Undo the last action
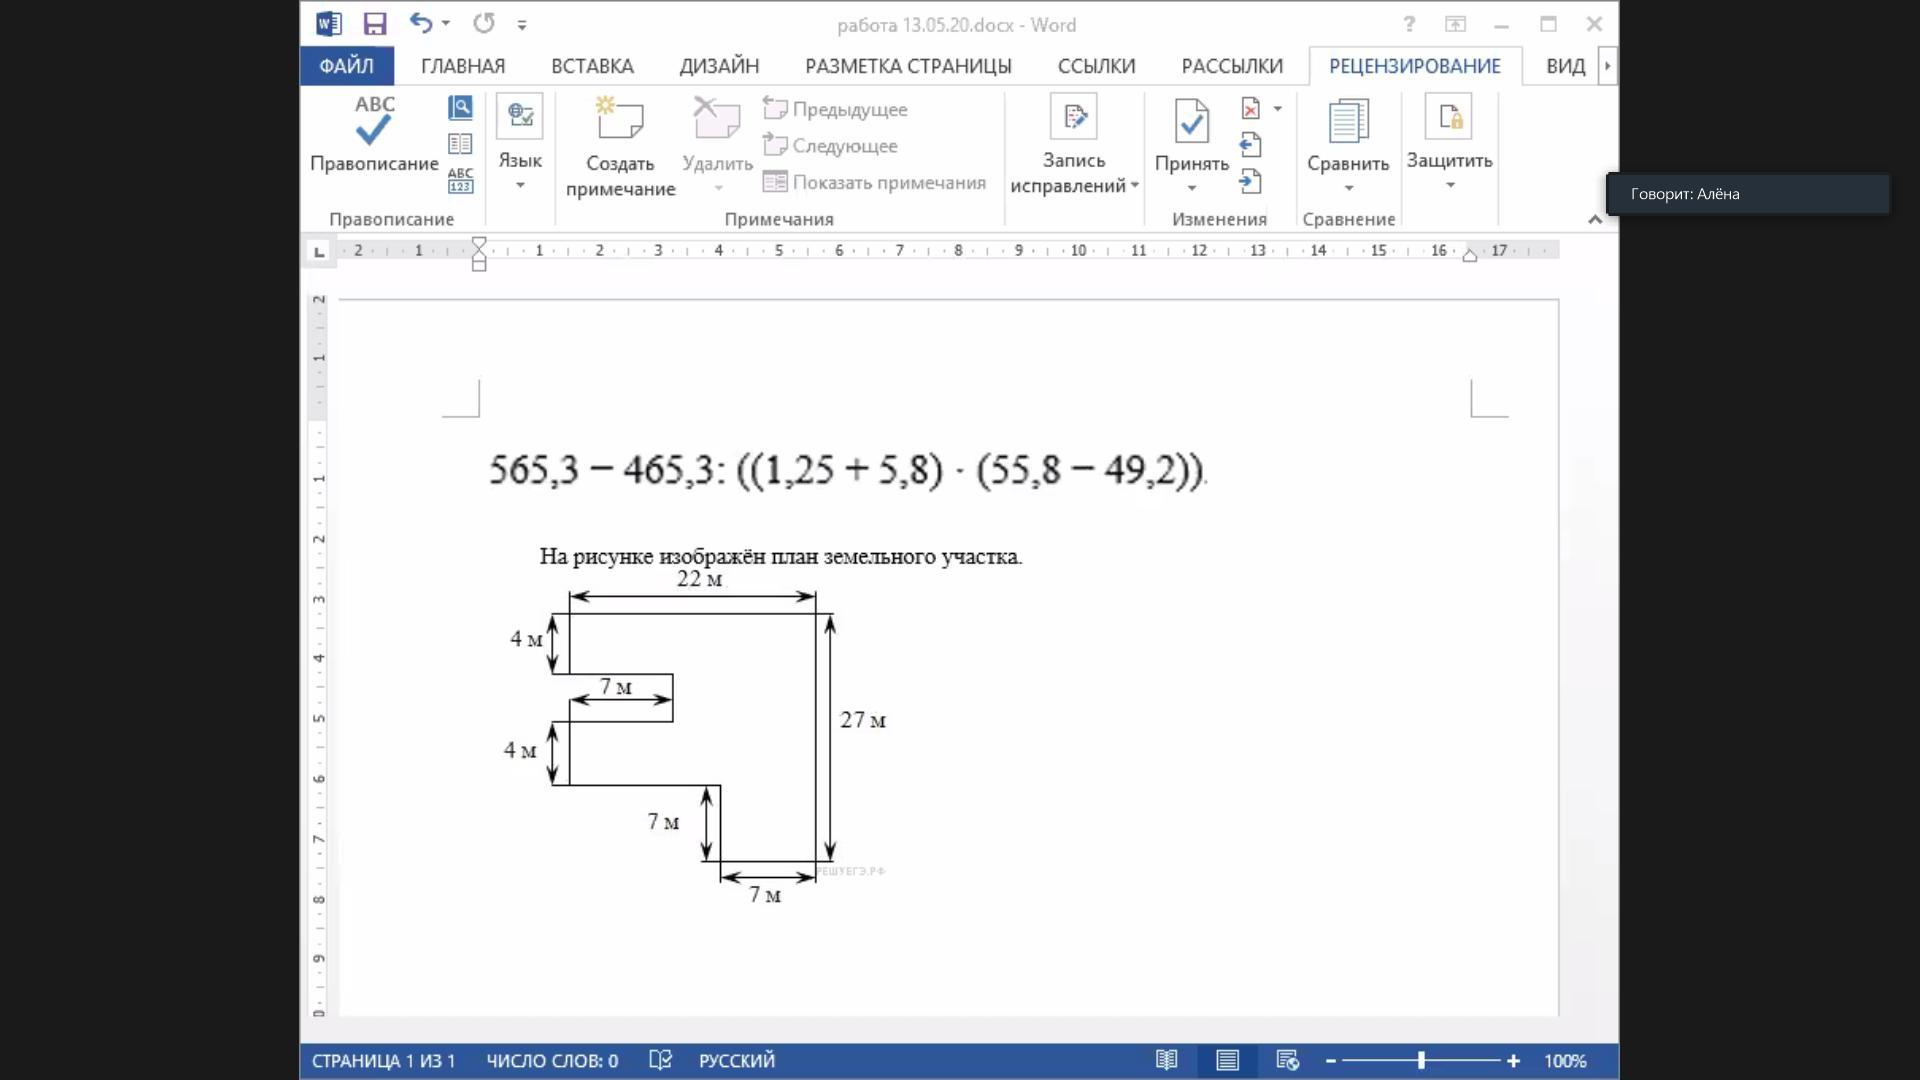This screenshot has height=1080, width=1920. [x=421, y=23]
